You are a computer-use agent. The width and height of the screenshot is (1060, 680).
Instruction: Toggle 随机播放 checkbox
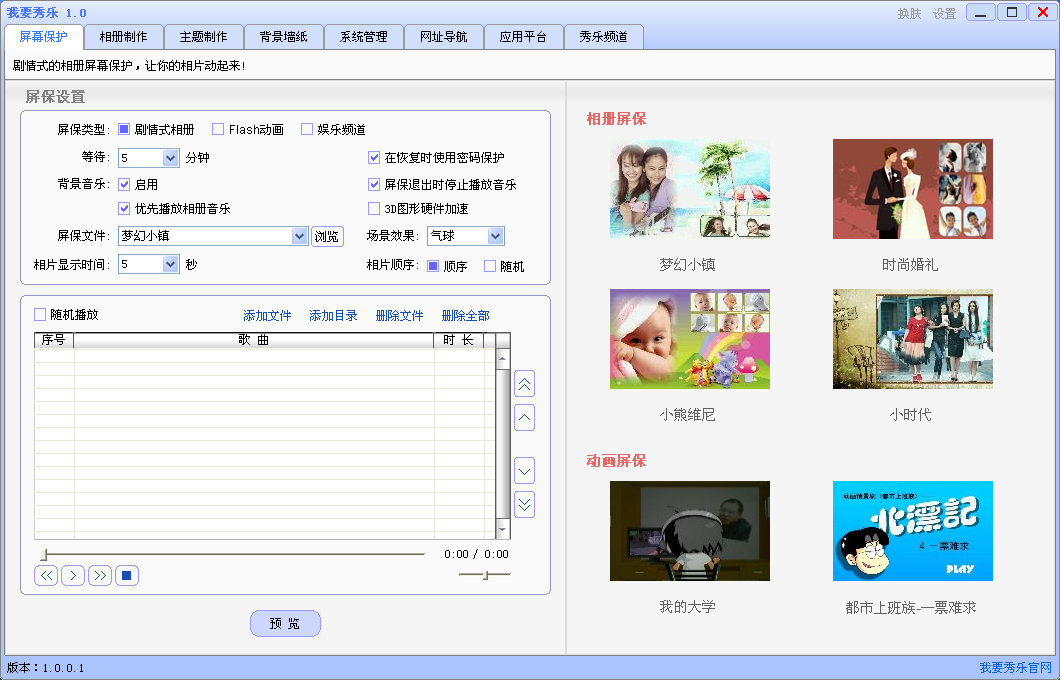40,314
